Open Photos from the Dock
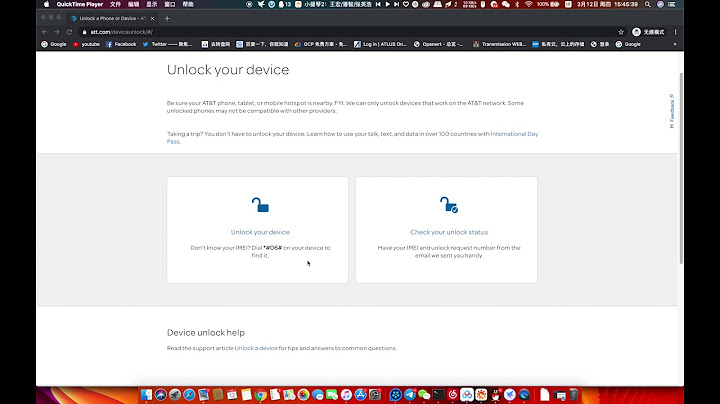Viewport: 720px width, 404px height. (x=304, y=394)
